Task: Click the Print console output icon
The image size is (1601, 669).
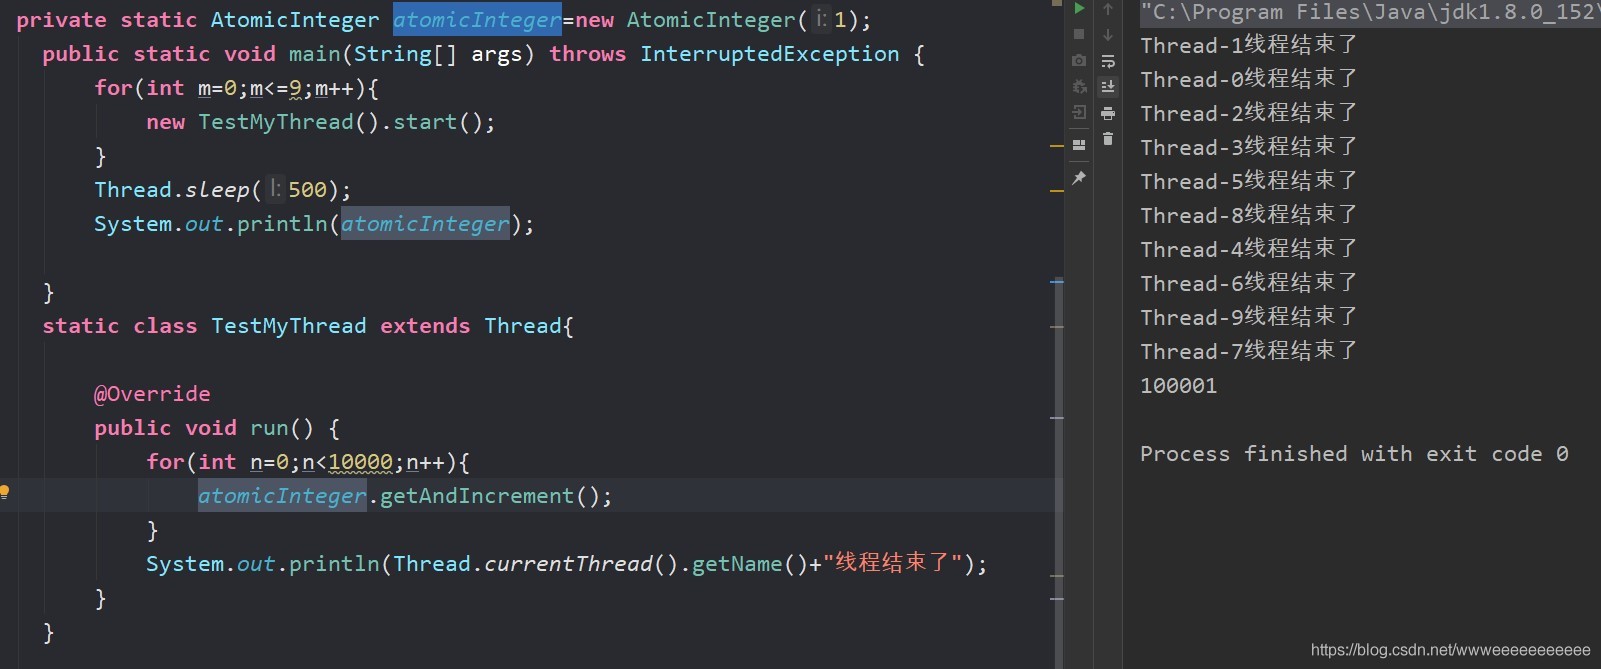Action: point(1108,113)
